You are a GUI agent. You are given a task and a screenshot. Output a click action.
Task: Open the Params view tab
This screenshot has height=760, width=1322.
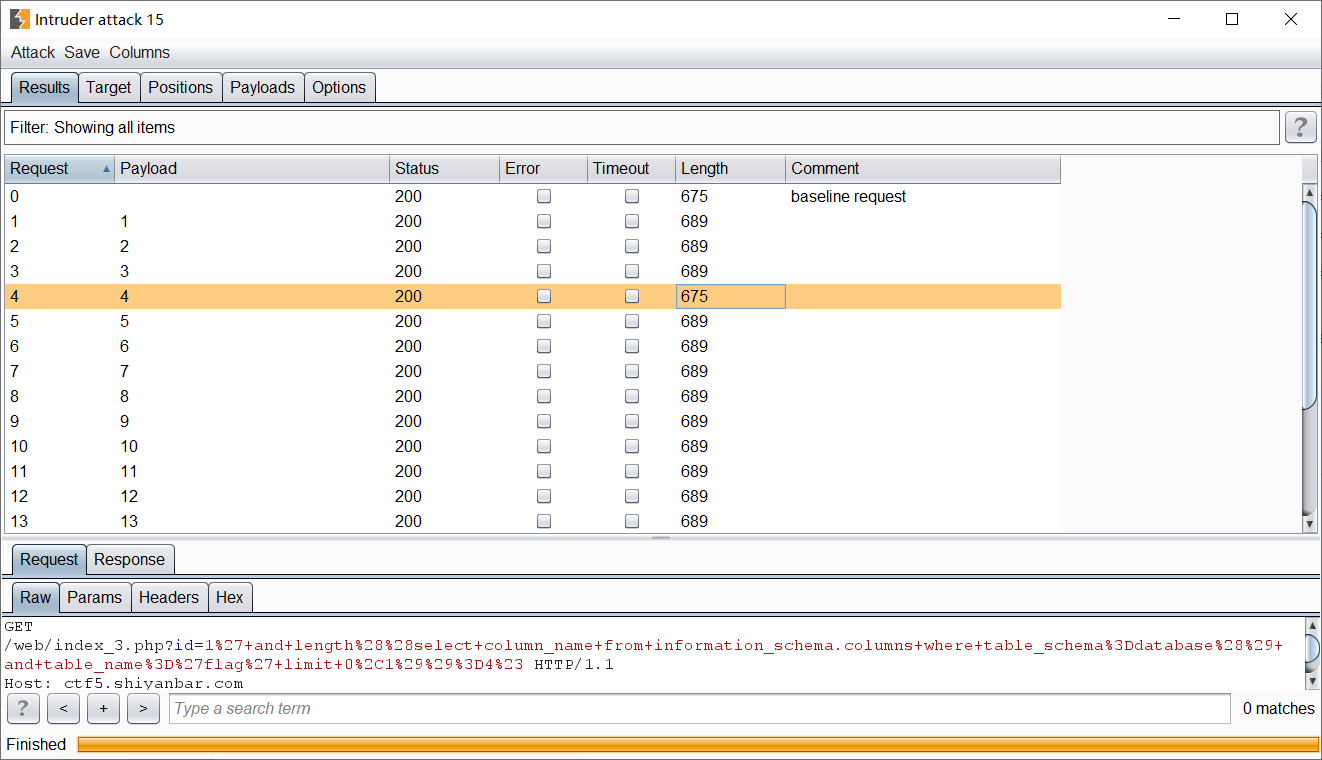point(95,597)
